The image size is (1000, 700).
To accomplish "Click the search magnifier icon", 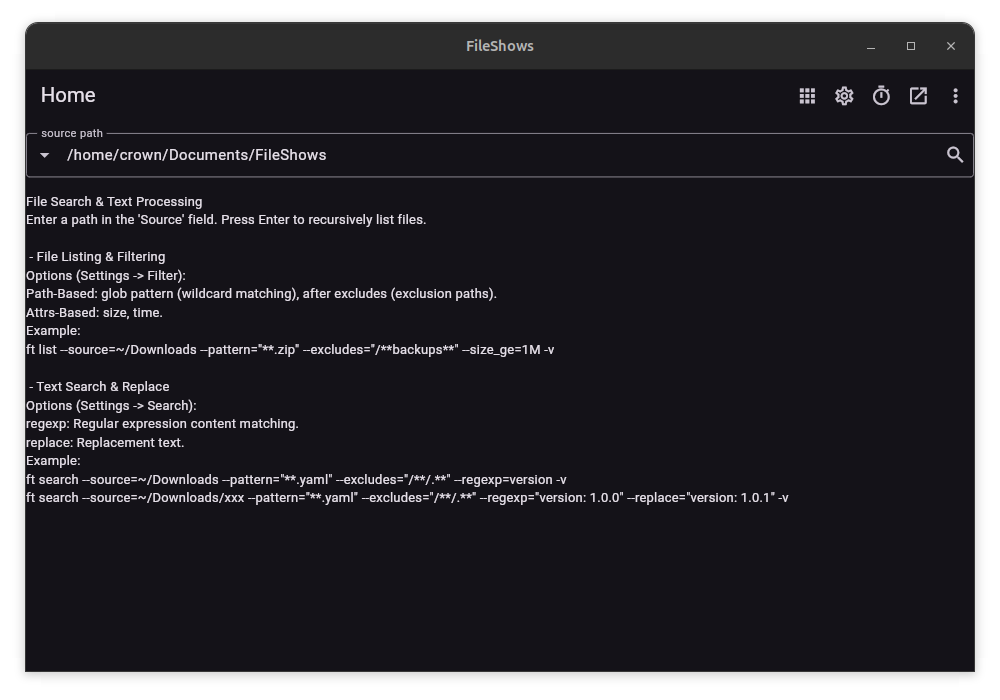I will (953, 154).
